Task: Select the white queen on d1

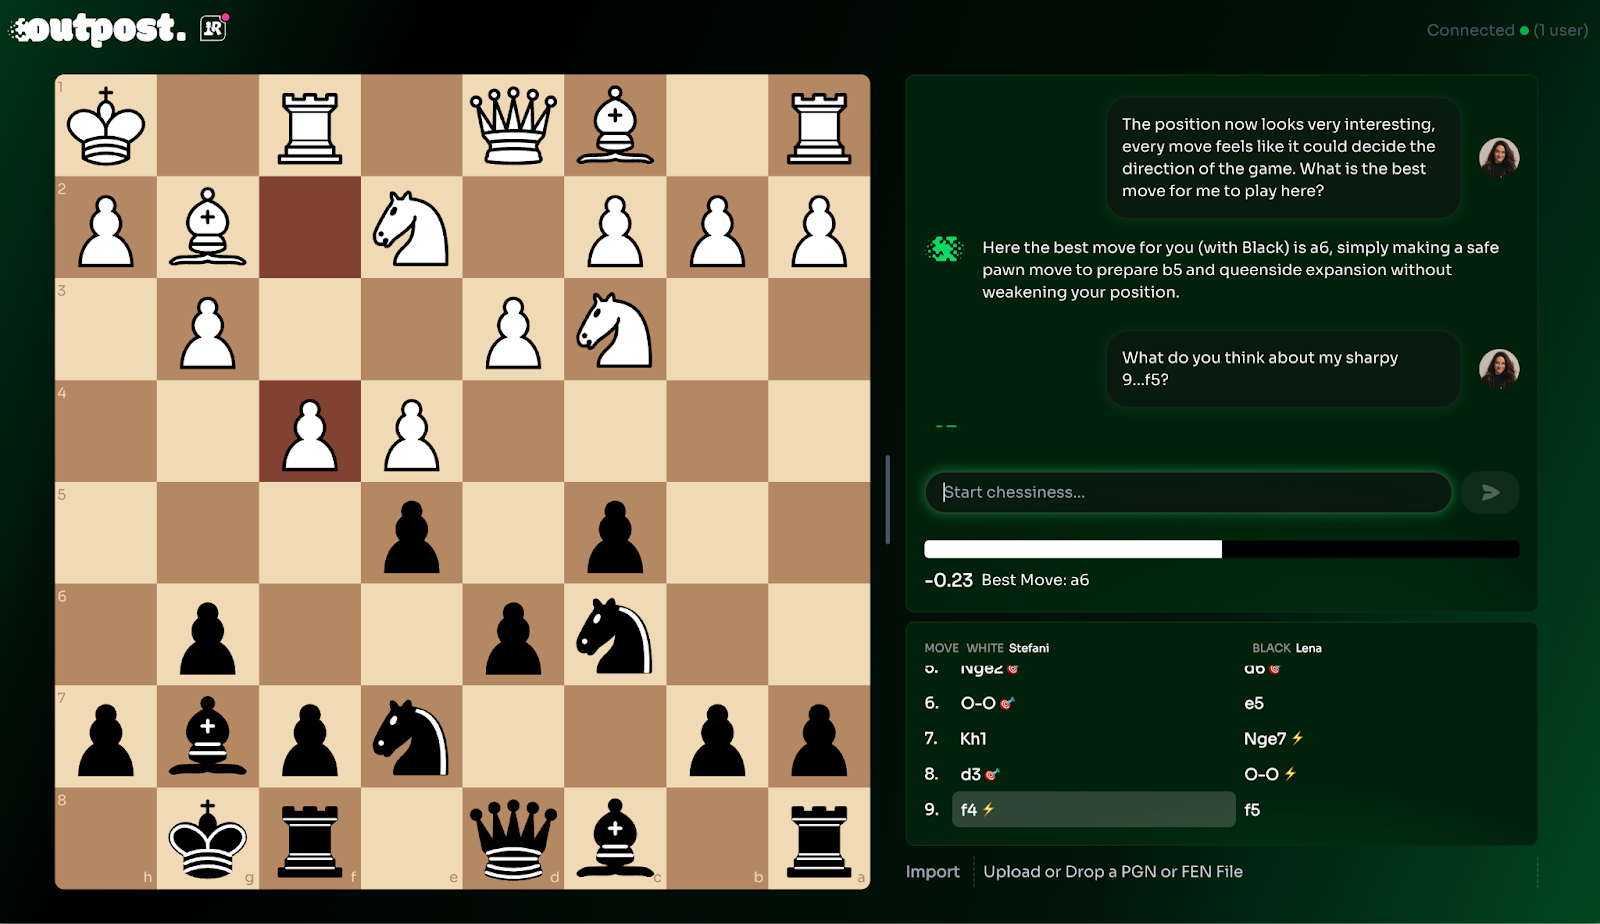Action: pos(513,126)
